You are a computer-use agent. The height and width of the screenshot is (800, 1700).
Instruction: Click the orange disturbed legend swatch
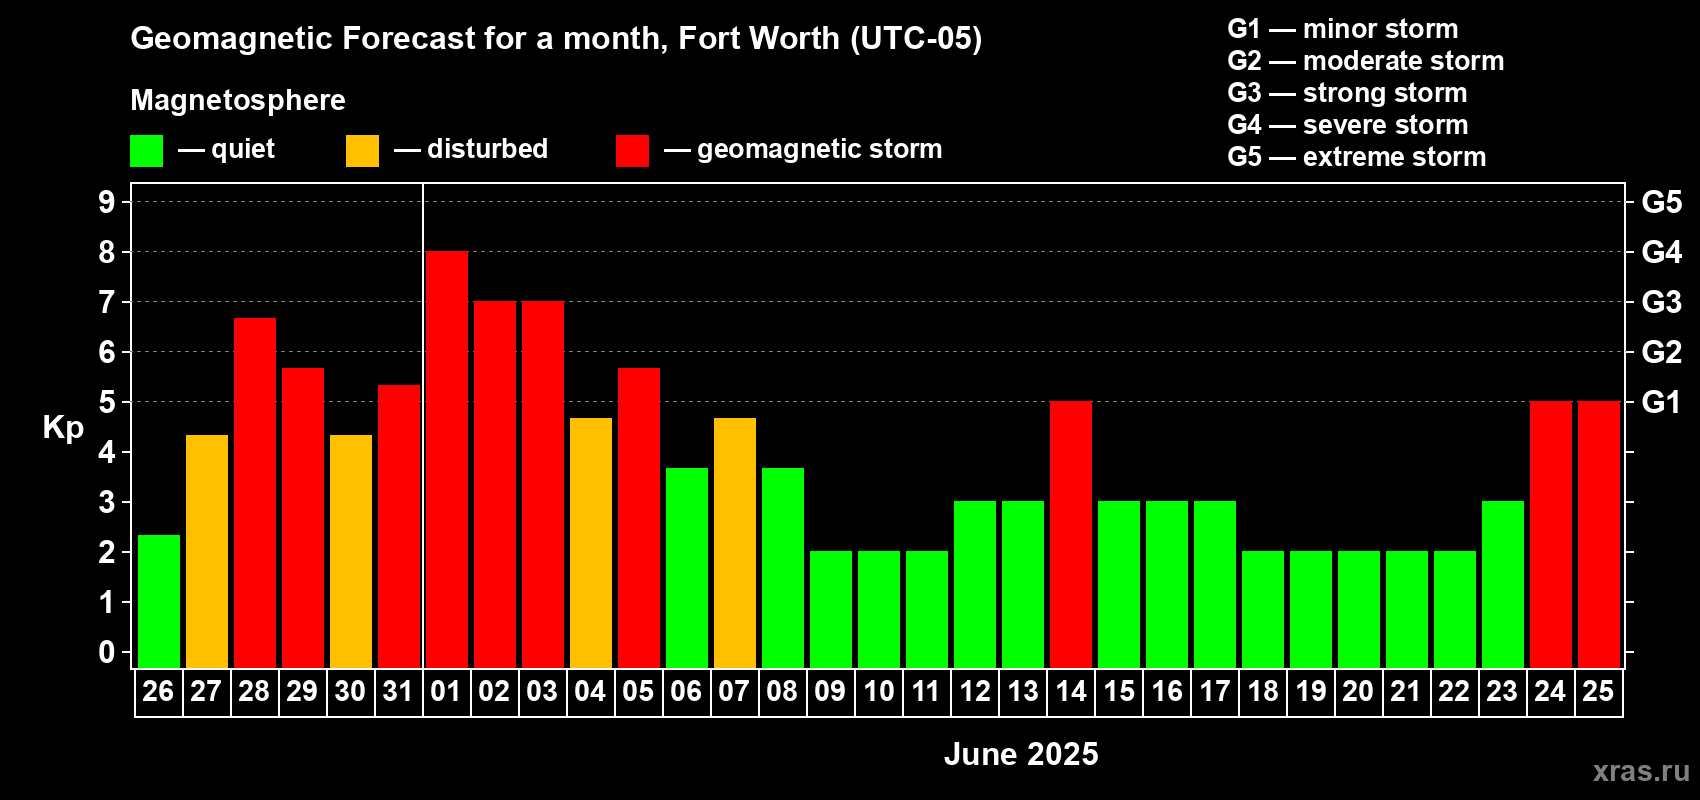pyautogui.click(x=362, y=151)
